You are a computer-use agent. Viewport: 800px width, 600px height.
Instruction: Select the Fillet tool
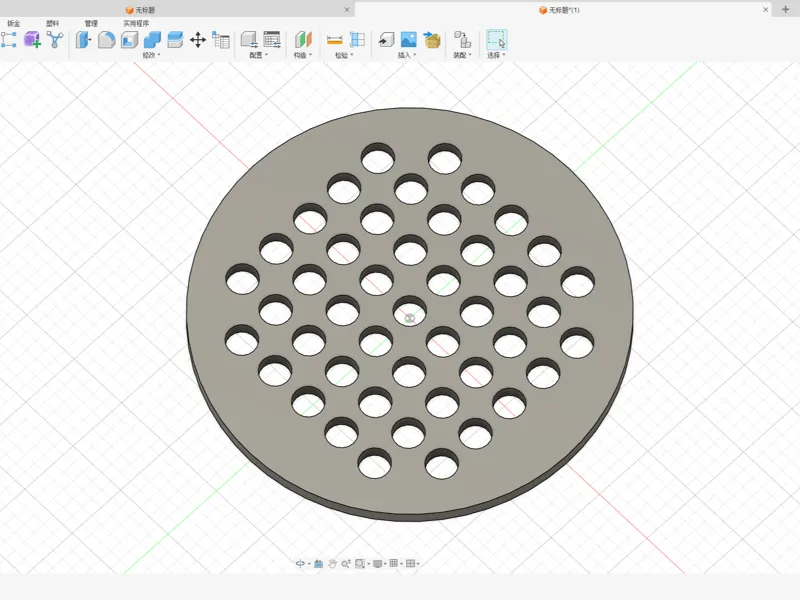[106, 40]
